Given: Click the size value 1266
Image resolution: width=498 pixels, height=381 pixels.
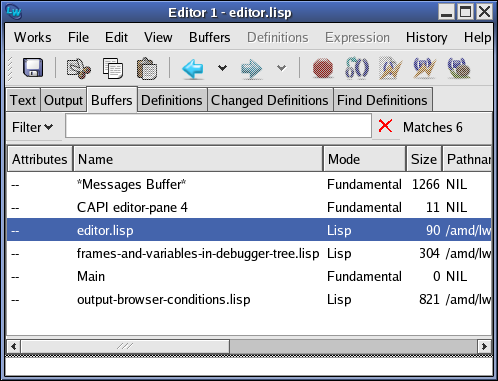Looking at the screenshot, I should click(x=426, y=184).
